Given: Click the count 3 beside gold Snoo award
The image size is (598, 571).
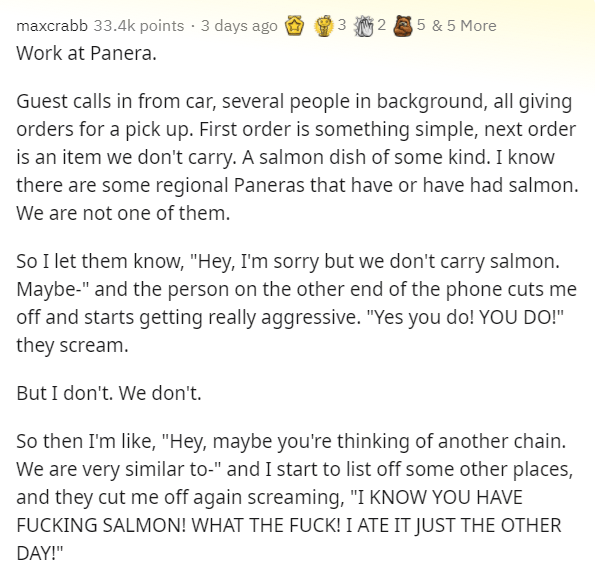Looking at the screenshot, I should point(342,25).
